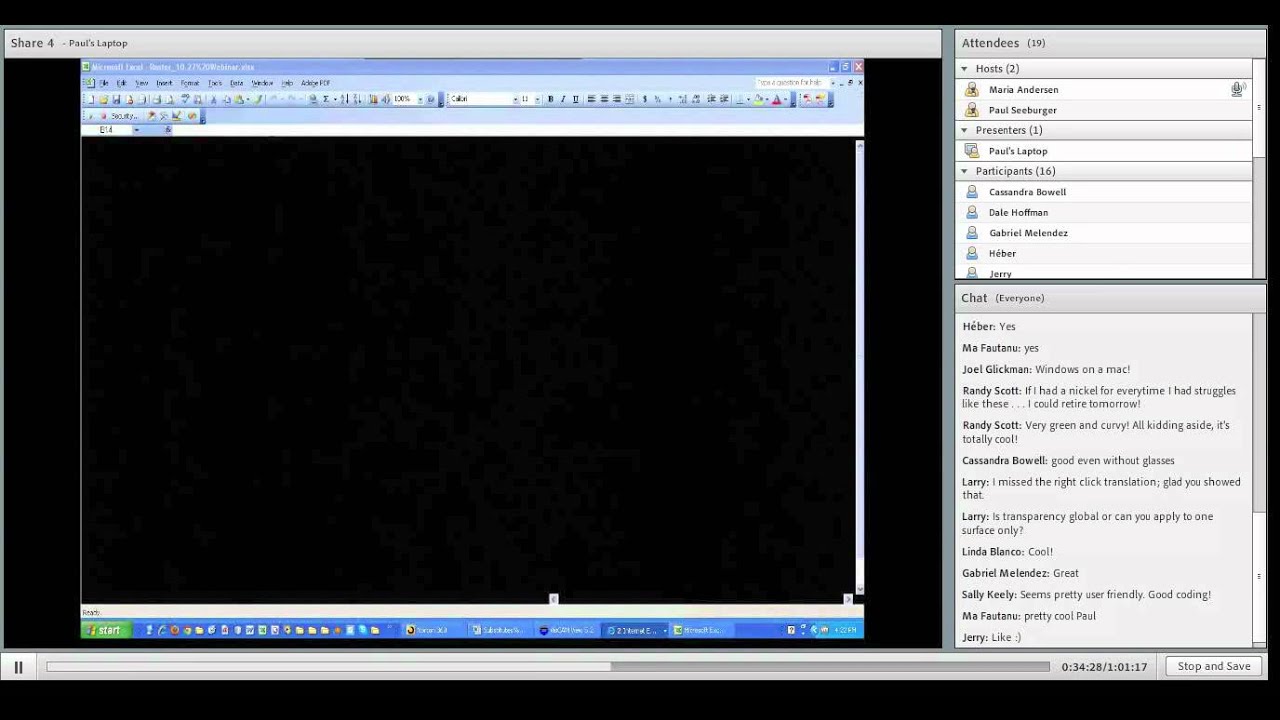Screen dimensions: 1280x720
Task: Click the Borders icon in Excel toolbar
Action: tap(740, 99)
